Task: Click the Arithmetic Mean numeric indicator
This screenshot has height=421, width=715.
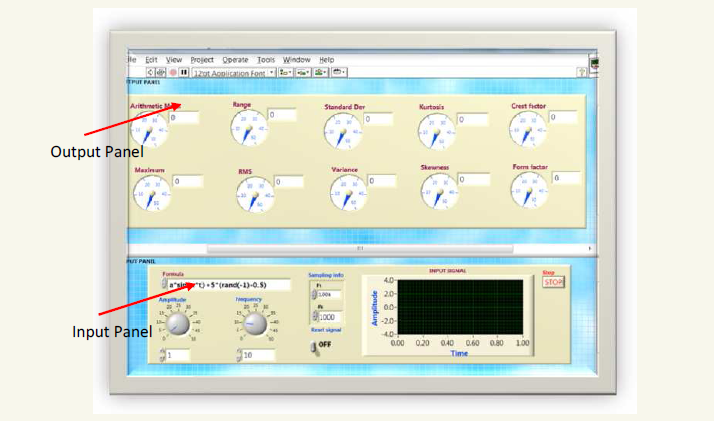Action: click(x=184, y=118)
